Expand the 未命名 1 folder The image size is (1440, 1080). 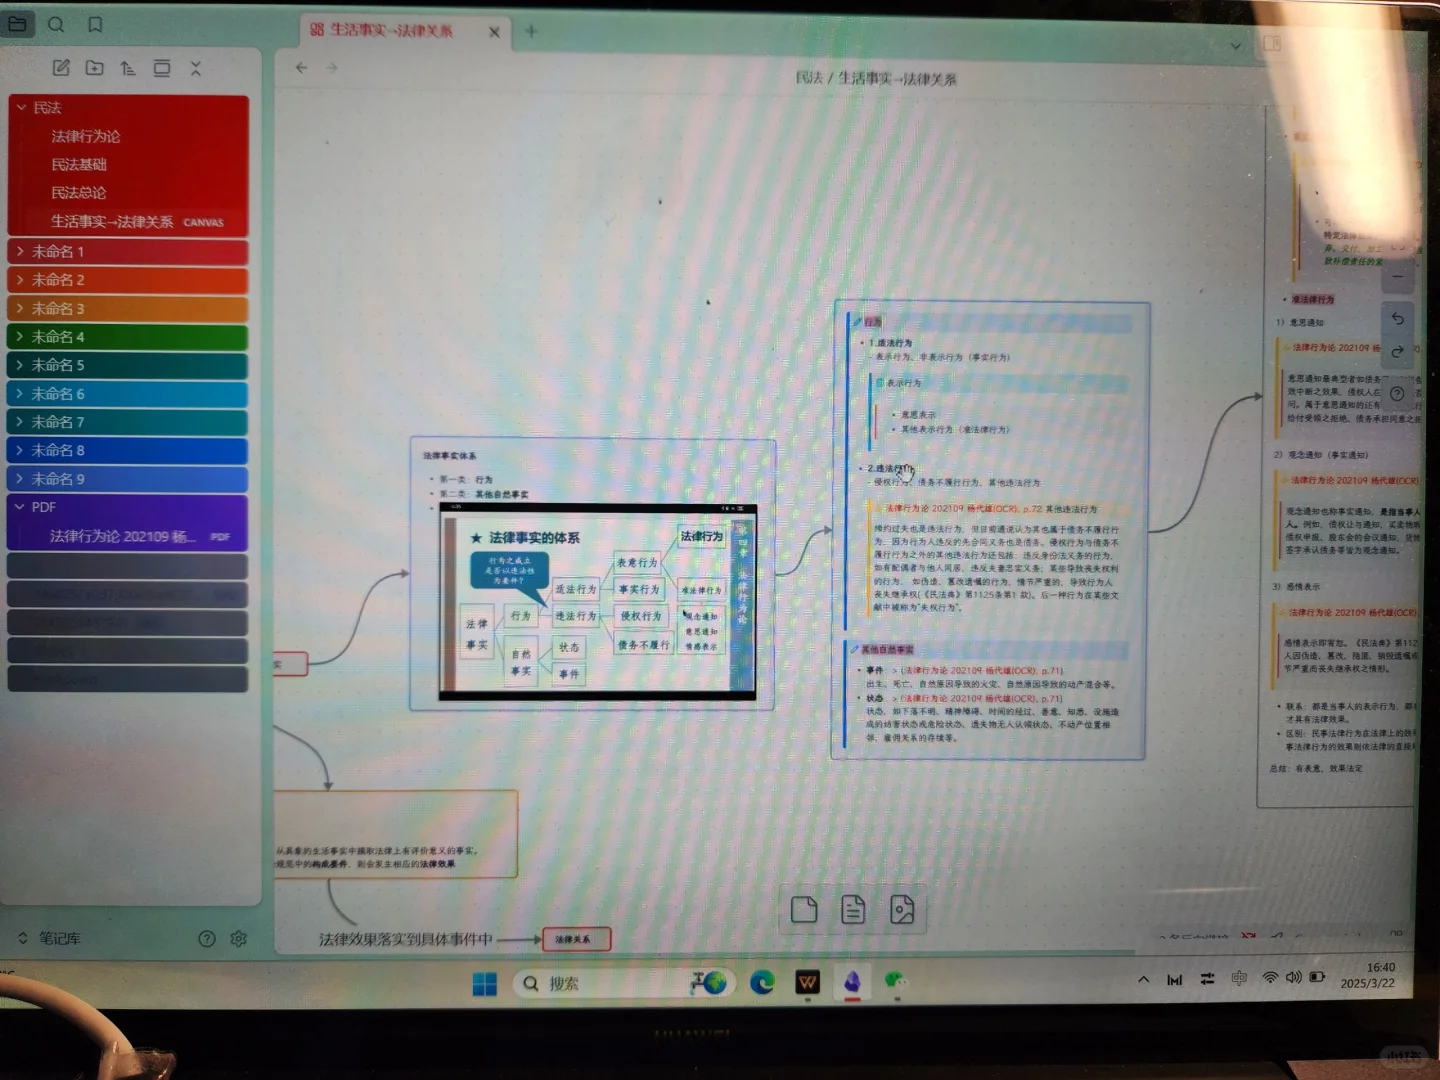128,252
